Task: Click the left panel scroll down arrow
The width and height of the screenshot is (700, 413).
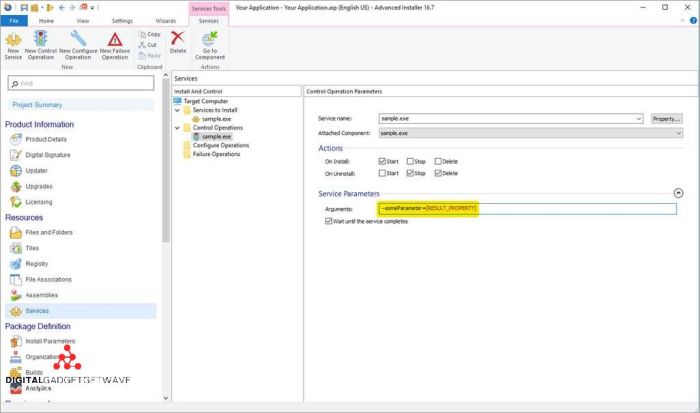Action: [166, 397]
